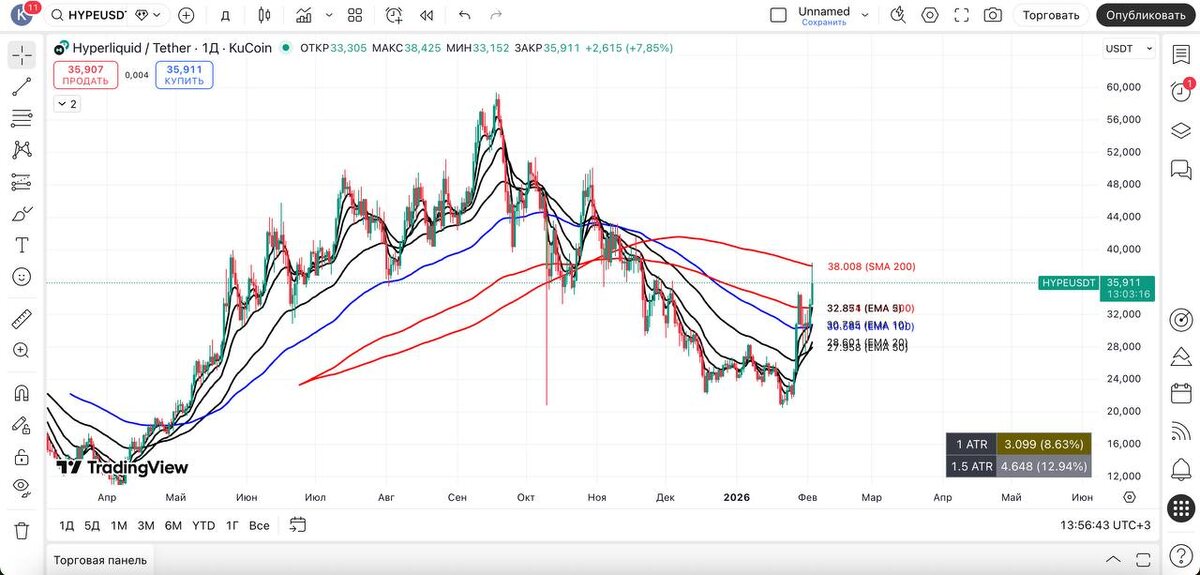Toggle lock all drawings

click(22, 457)
